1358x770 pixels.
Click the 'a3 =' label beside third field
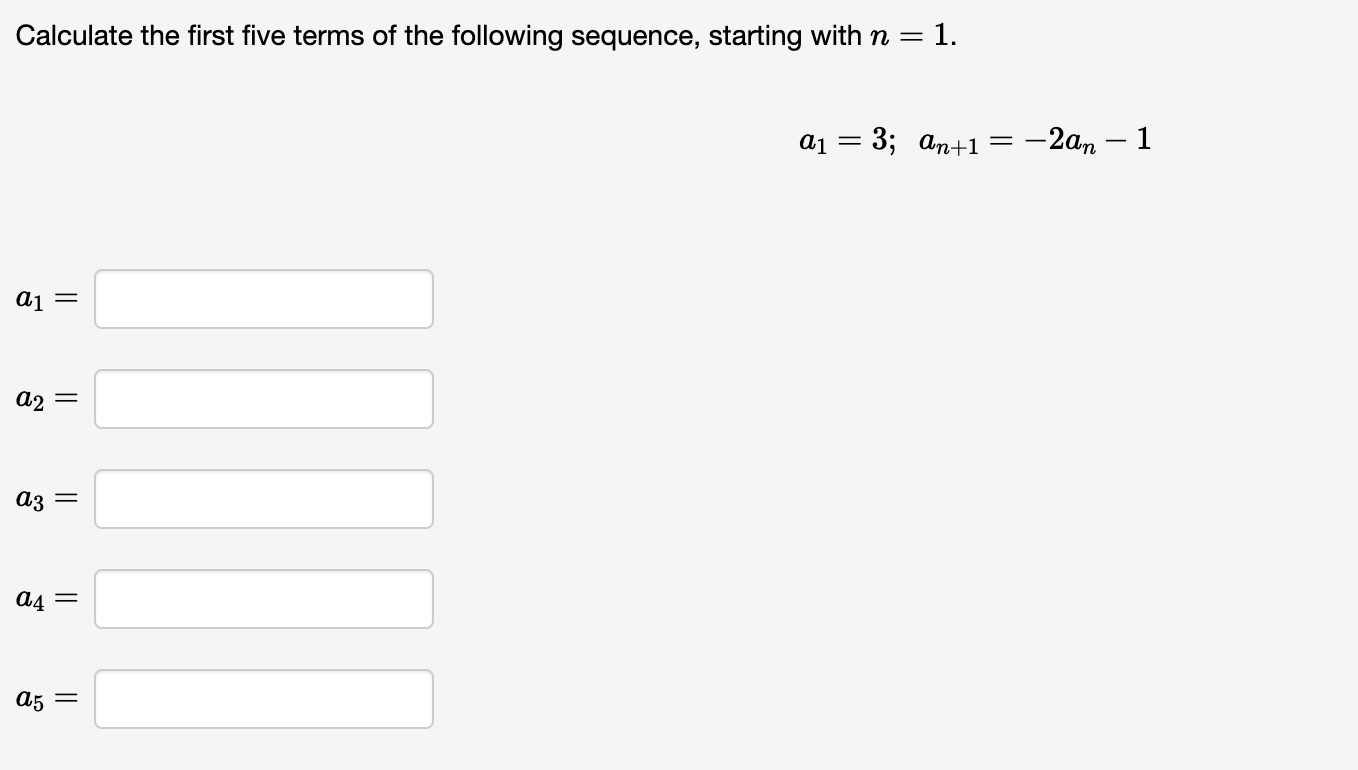click(47, 499)
